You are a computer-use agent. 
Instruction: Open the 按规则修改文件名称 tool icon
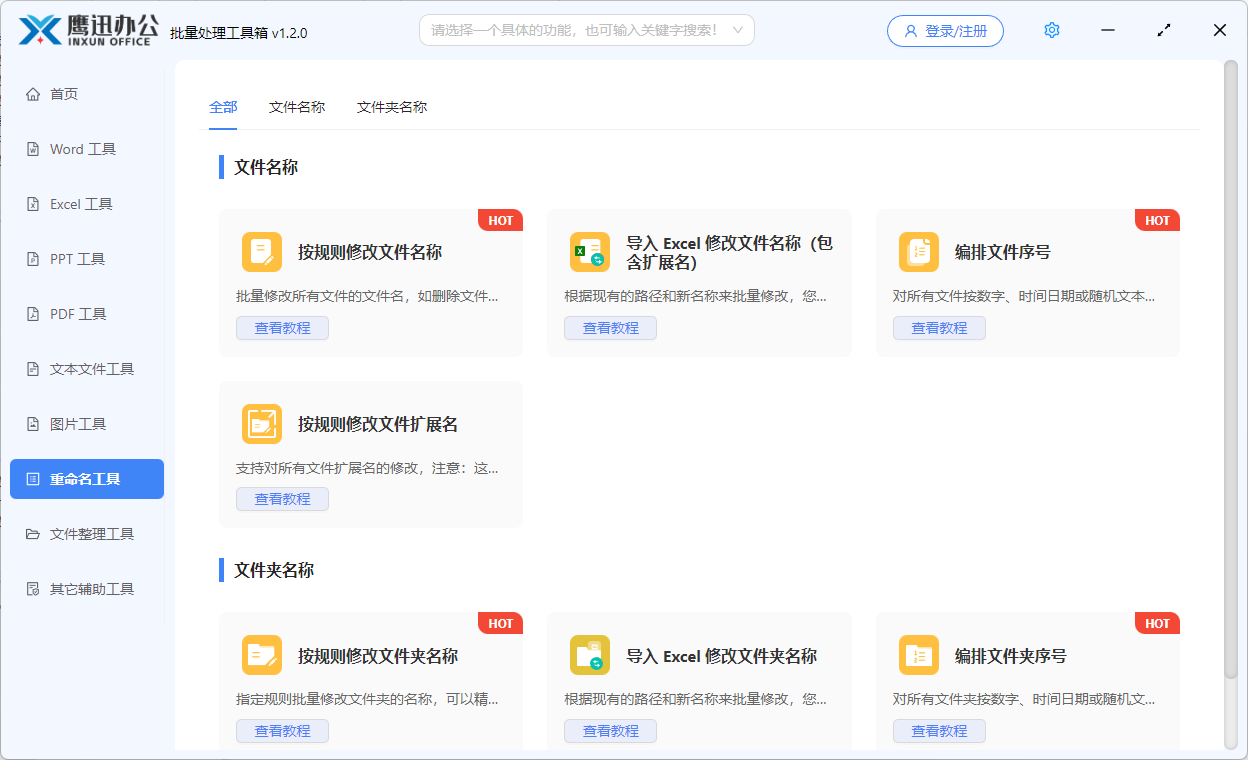262,252
